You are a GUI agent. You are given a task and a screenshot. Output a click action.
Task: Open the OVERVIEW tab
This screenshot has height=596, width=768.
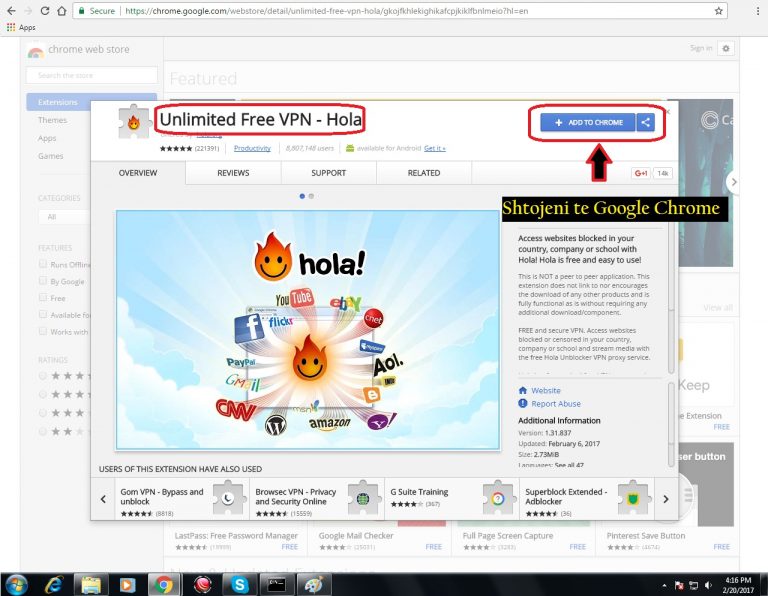click(138, 173)
